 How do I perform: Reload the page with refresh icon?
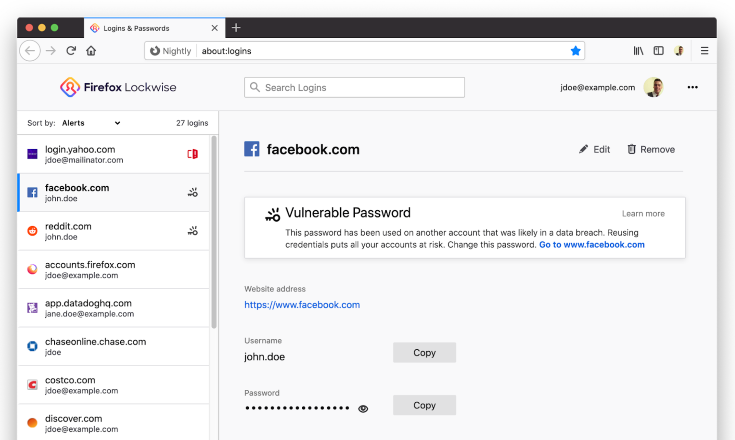71,51
